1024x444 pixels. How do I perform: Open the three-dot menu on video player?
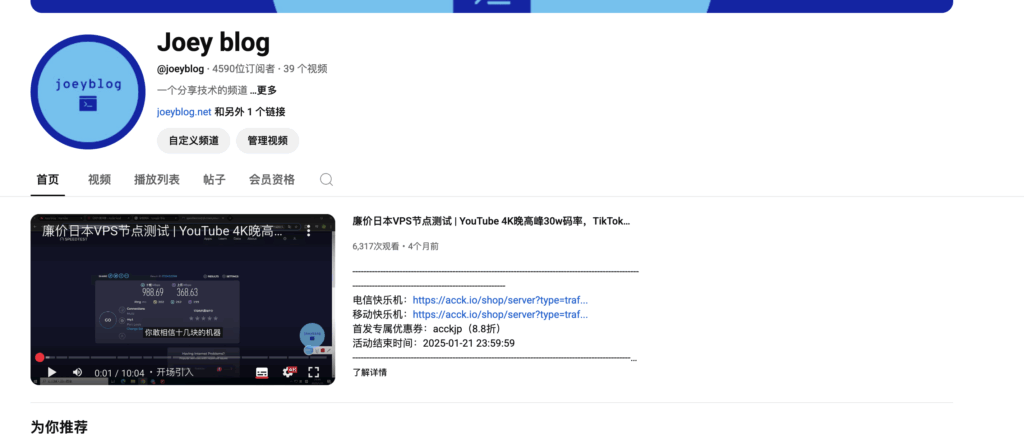309,230
